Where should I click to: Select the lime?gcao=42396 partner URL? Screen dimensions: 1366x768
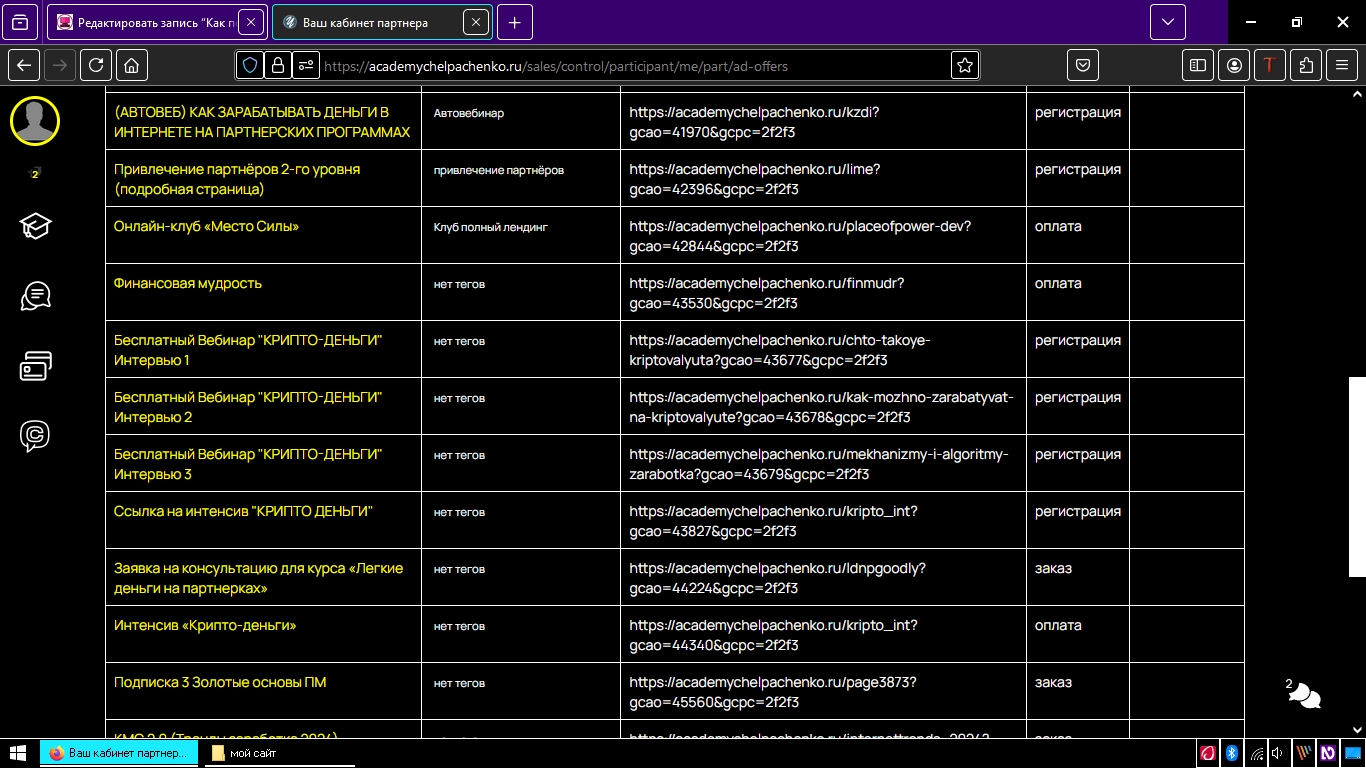coord(755,179)
